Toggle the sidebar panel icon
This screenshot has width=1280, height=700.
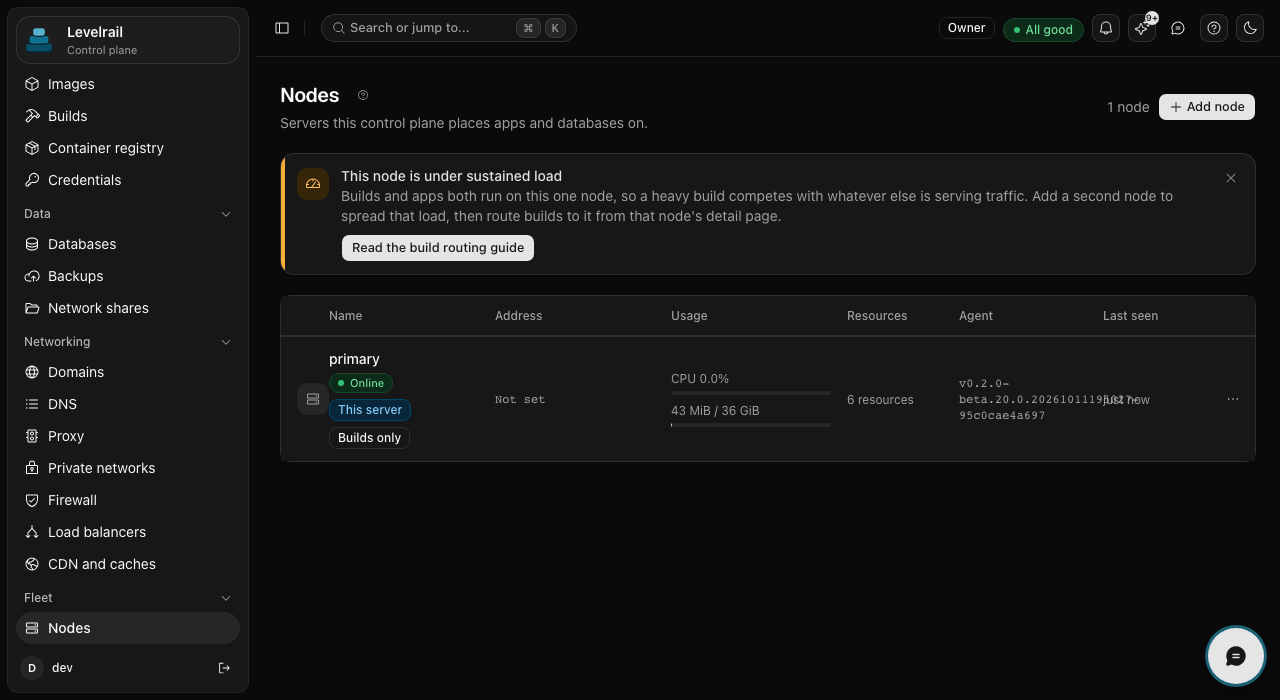pyautogui.click(x=282, y=28)
